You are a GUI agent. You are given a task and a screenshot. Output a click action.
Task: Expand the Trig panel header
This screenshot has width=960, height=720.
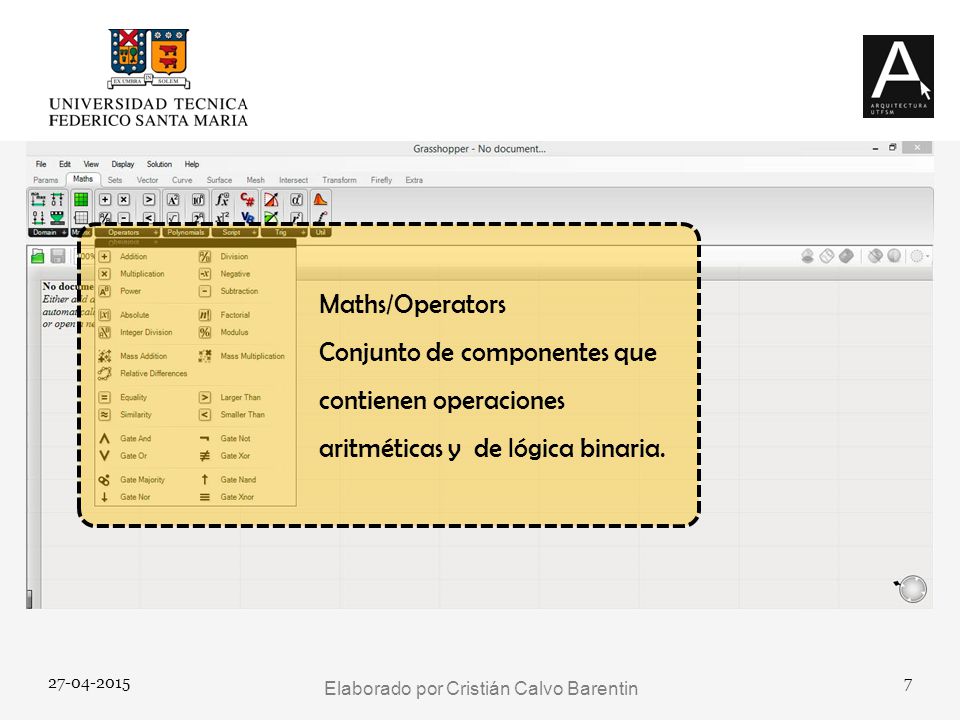[284, 233]
